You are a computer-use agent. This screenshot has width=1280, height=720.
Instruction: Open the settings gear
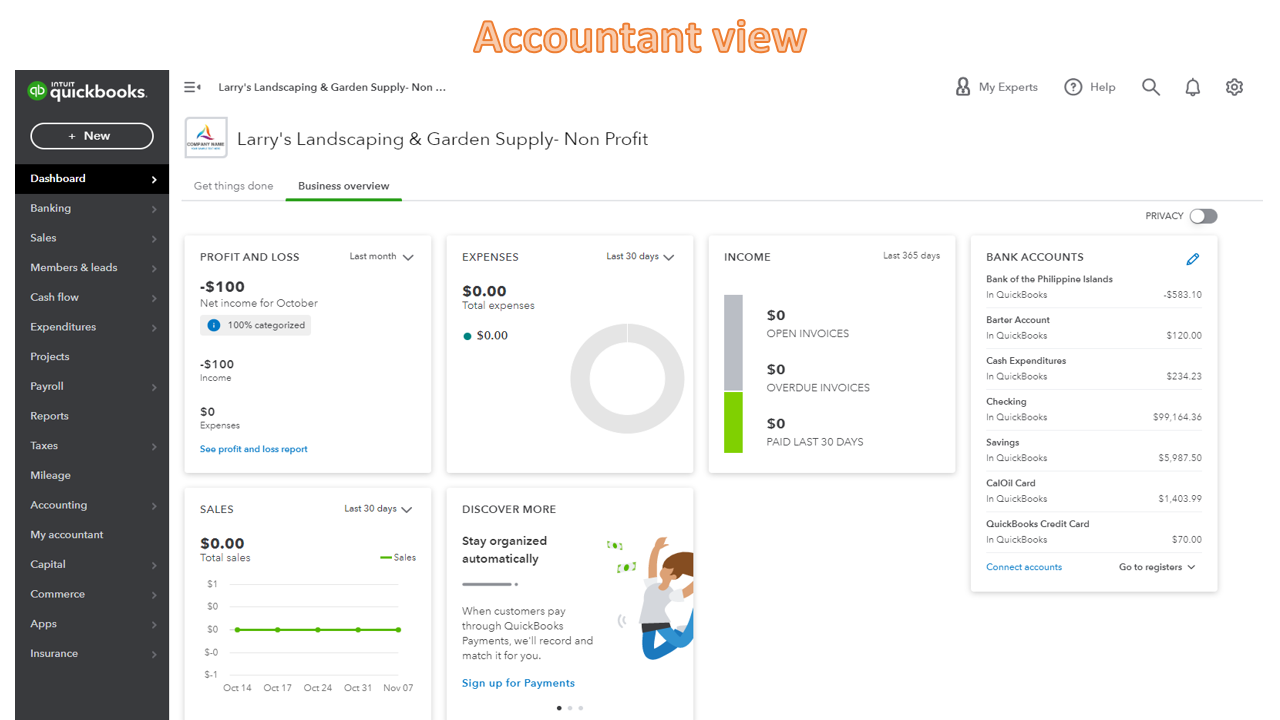pyautogui.click(x=1234, y=87)
